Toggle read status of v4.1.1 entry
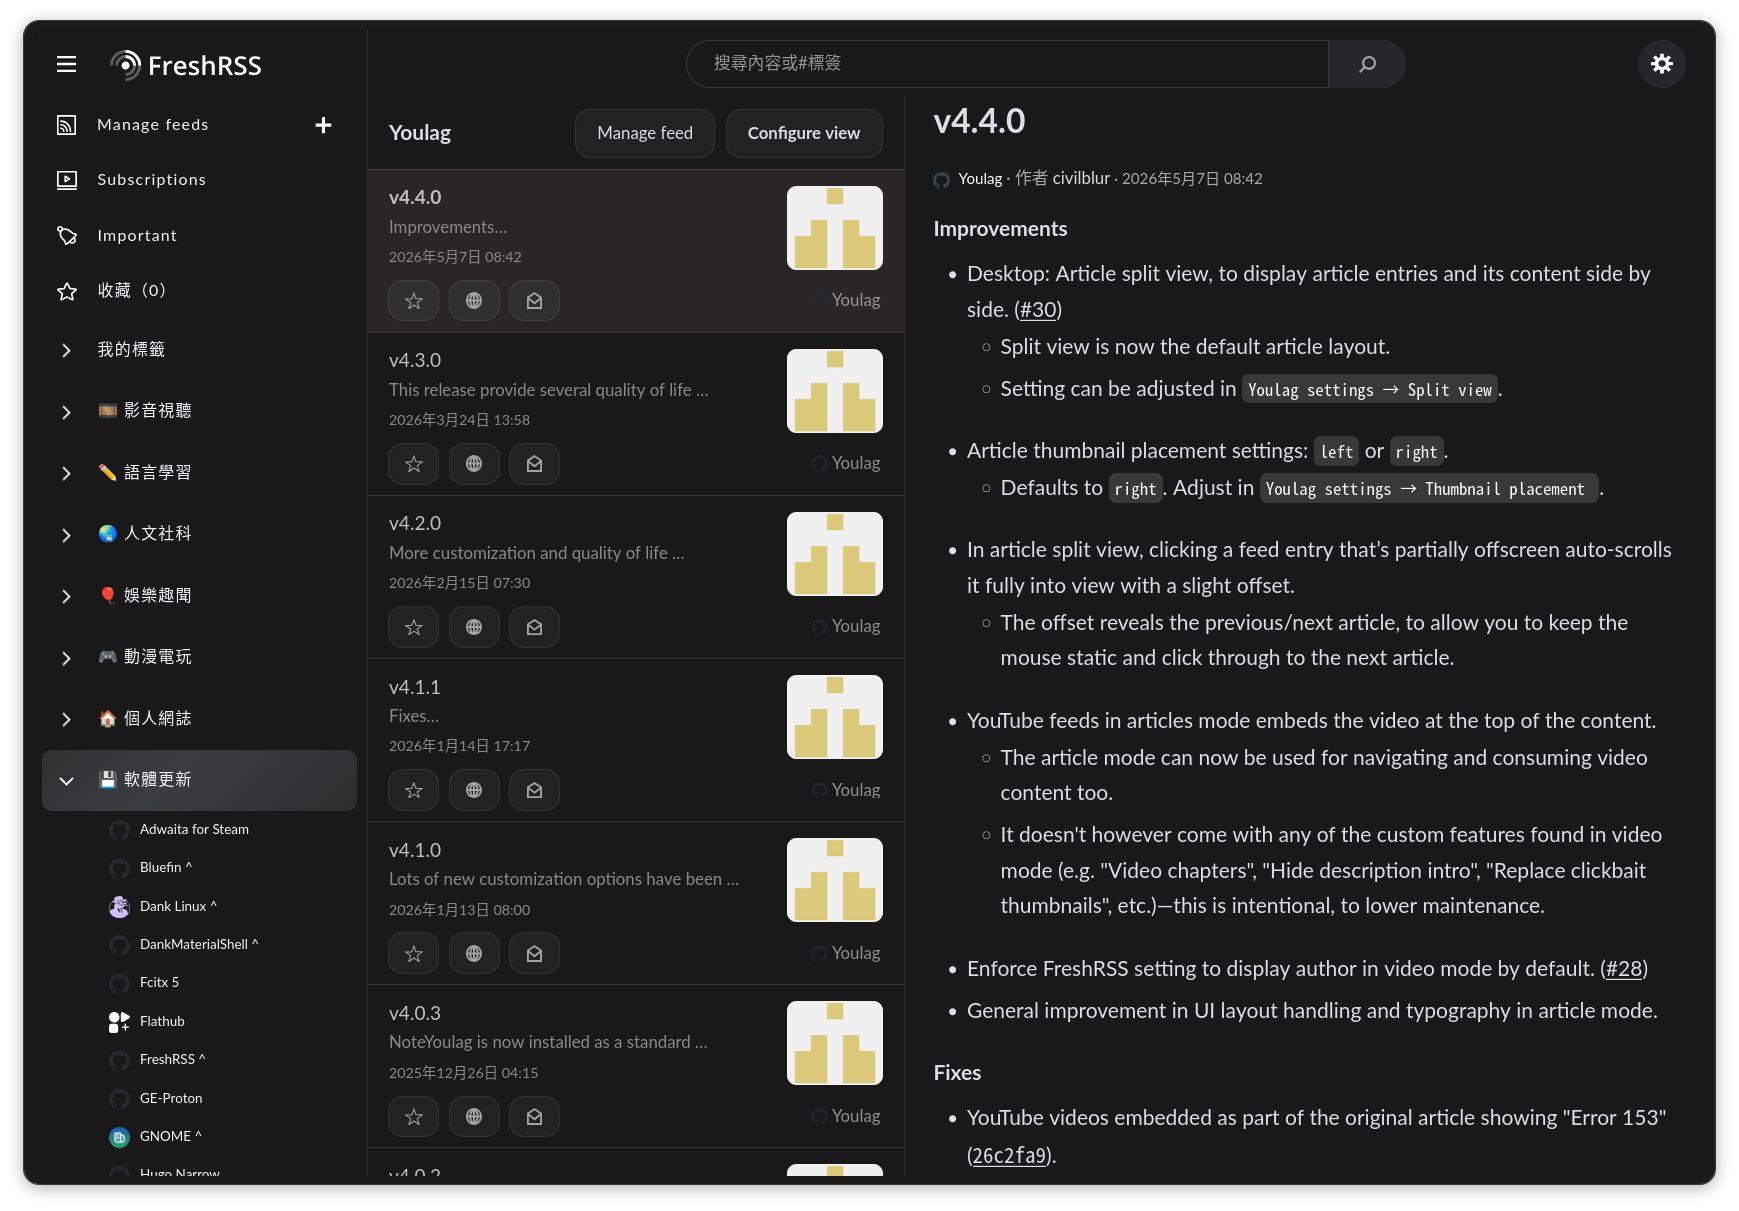Viewport: 1739px width, 1211px height. coord(535,790)
